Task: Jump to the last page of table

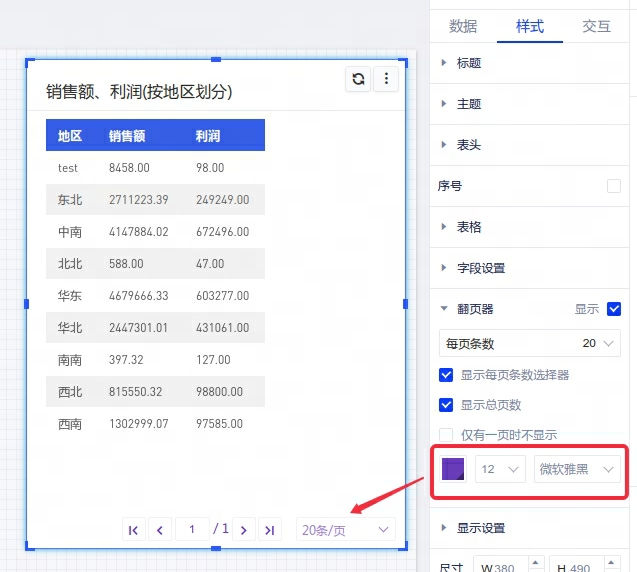Action: pos(268,530)
